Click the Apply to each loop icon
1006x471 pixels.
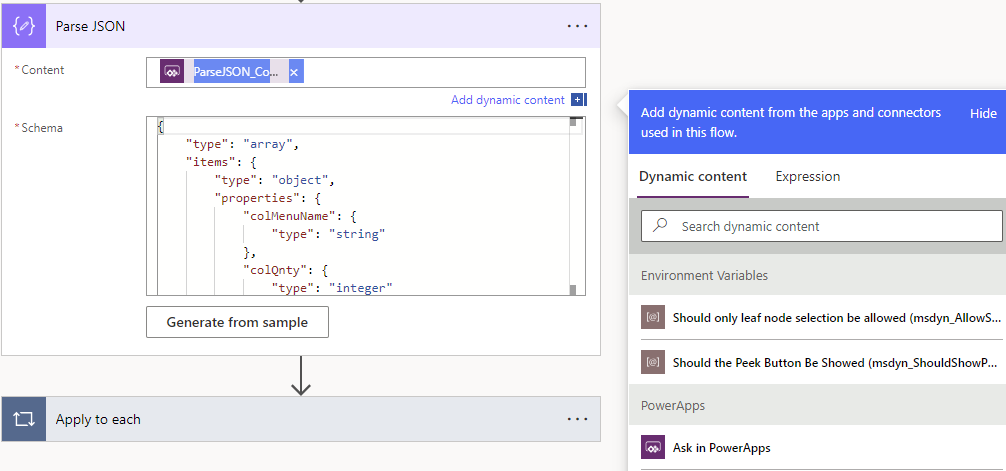[x=24, y=419]
